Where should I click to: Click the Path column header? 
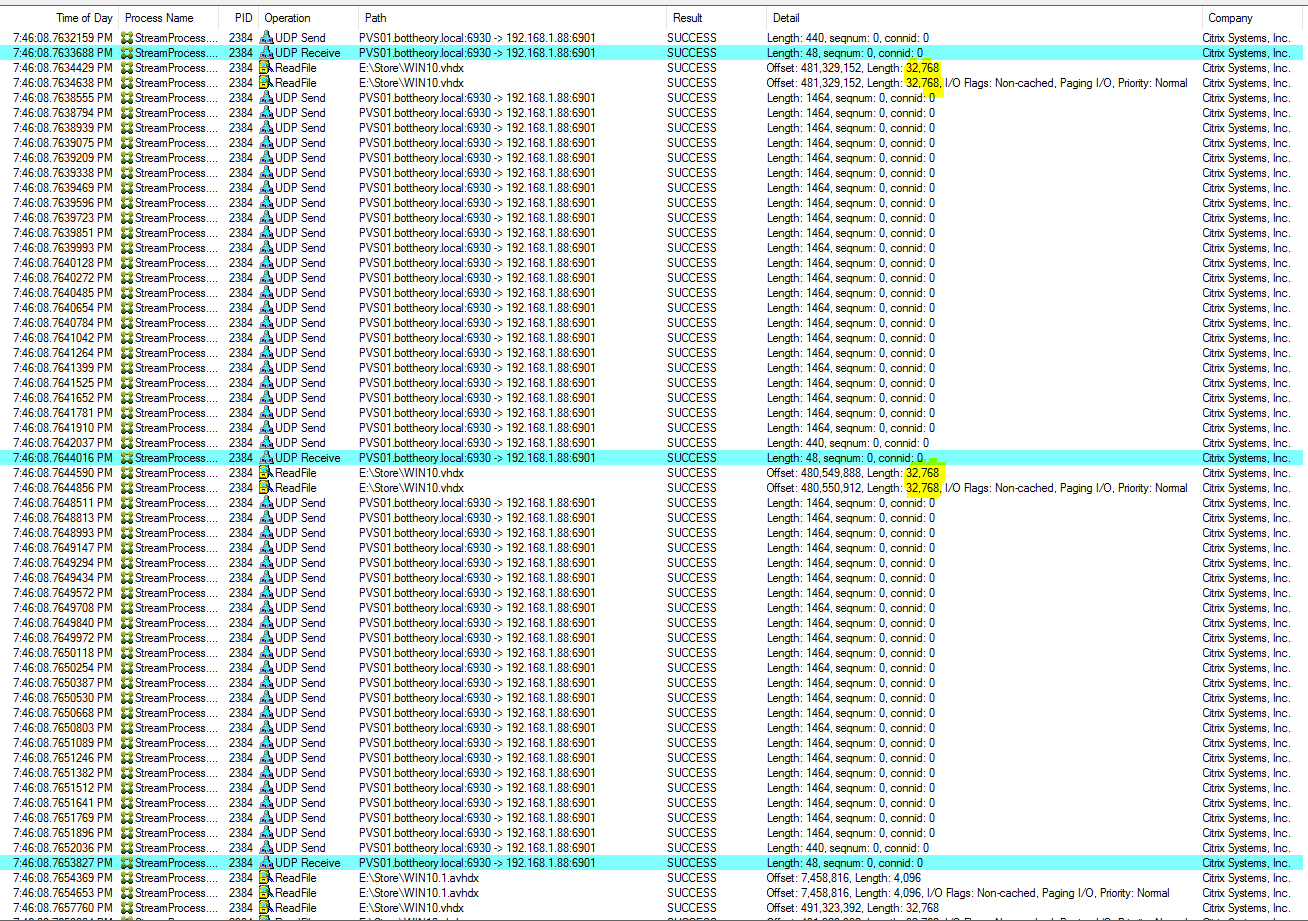(376, 18)
